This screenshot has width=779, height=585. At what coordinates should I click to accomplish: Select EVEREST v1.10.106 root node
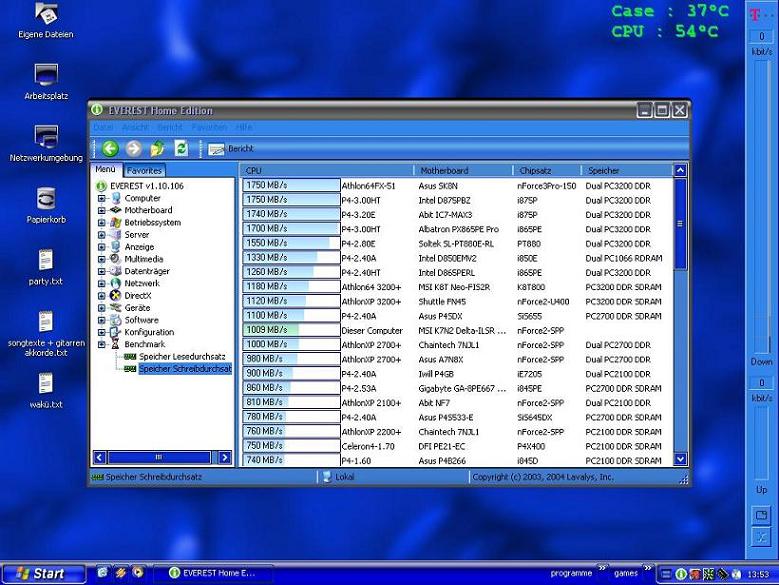pyautogui.click(x=147, y=186)
